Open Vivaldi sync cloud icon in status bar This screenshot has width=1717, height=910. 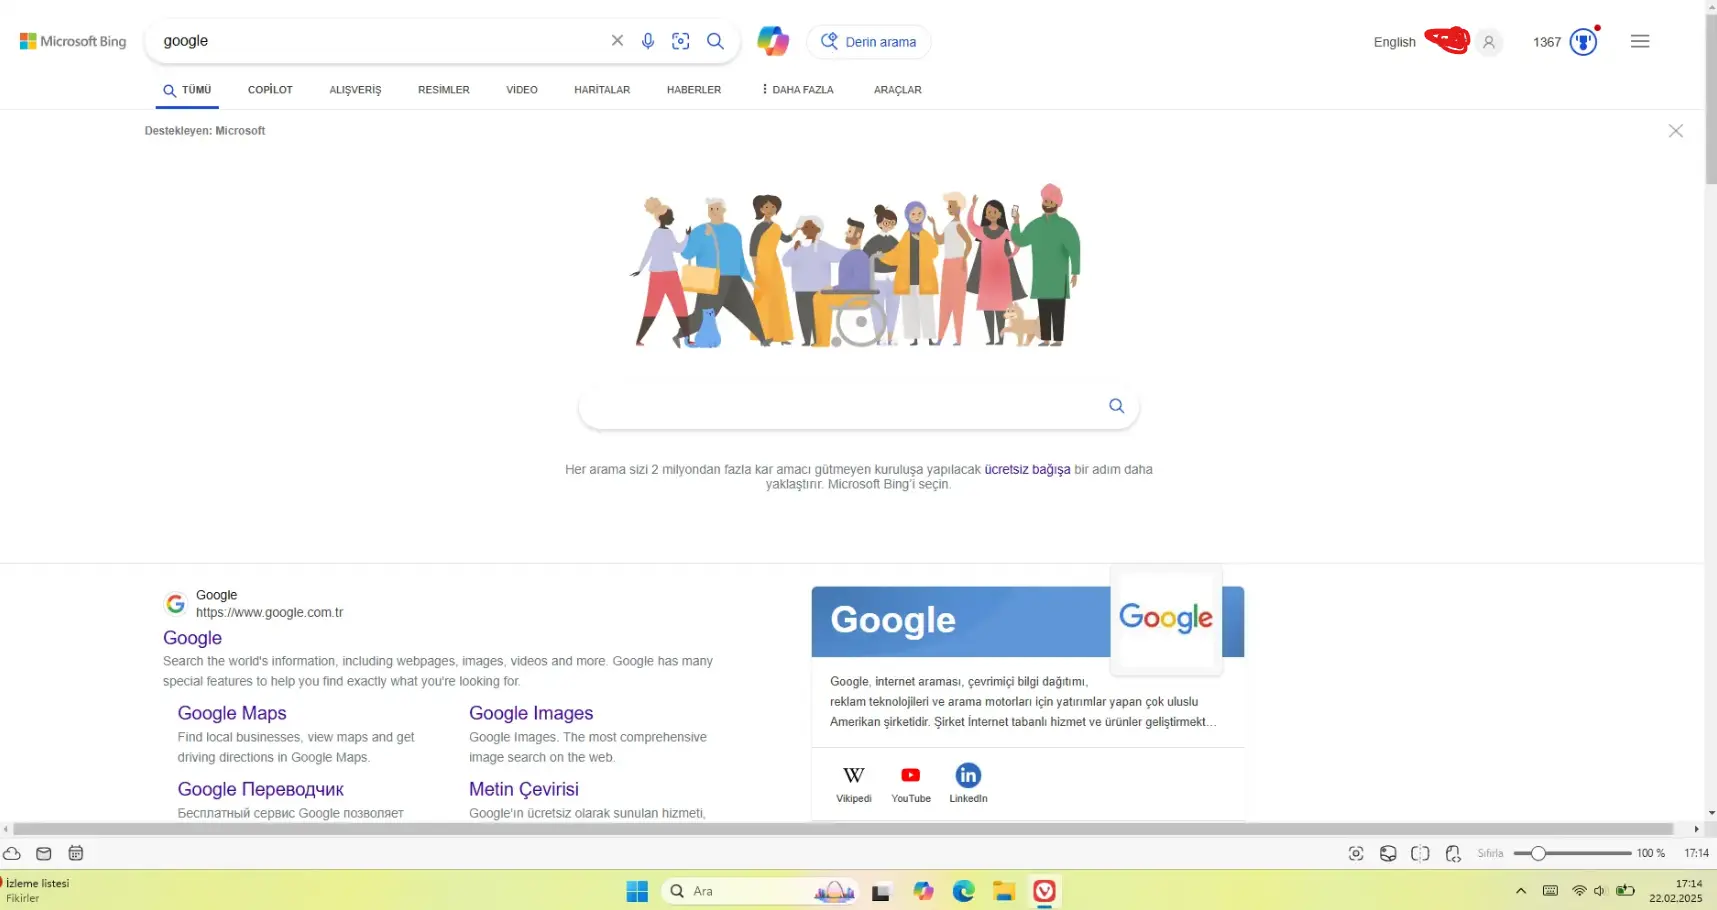pos(12,853)
